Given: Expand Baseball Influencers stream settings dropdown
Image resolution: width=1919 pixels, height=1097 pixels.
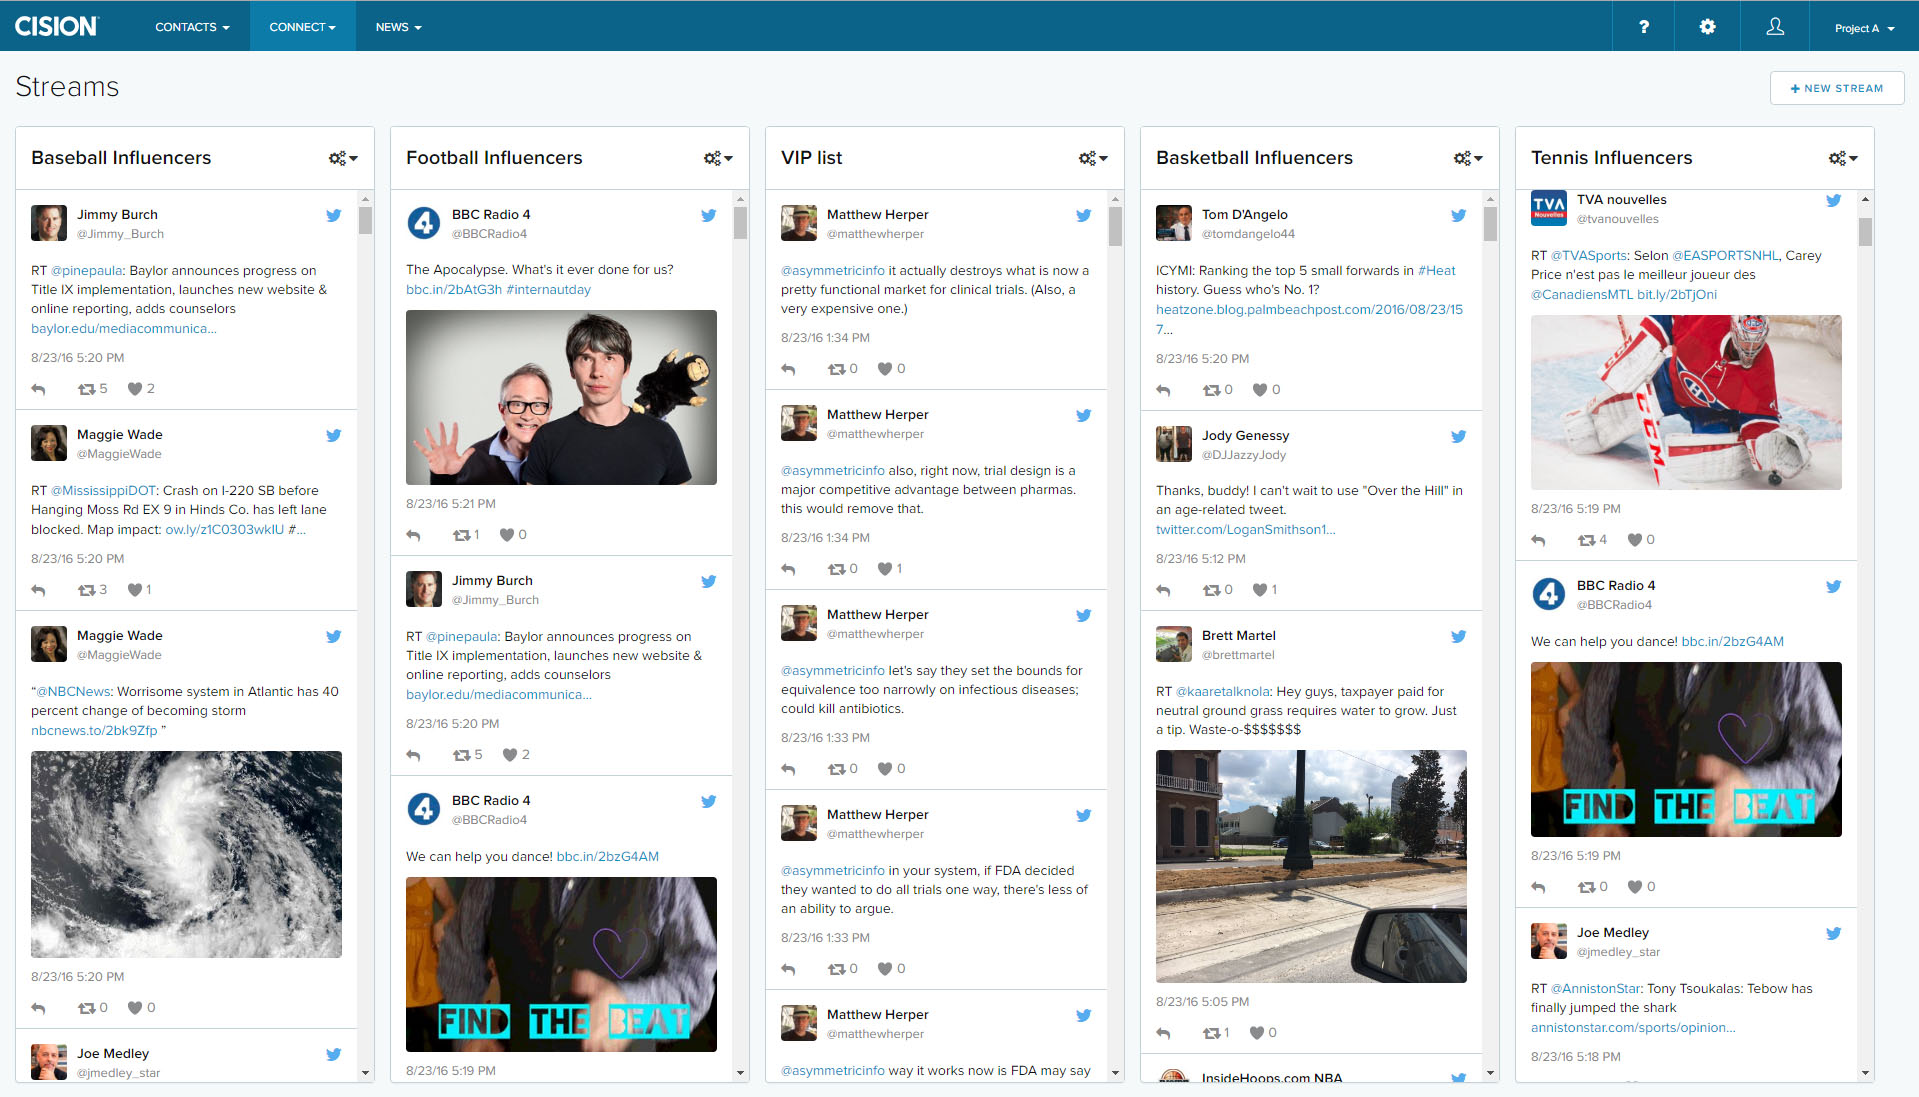Looking at the screenshot, I should (x=343, y=158).
